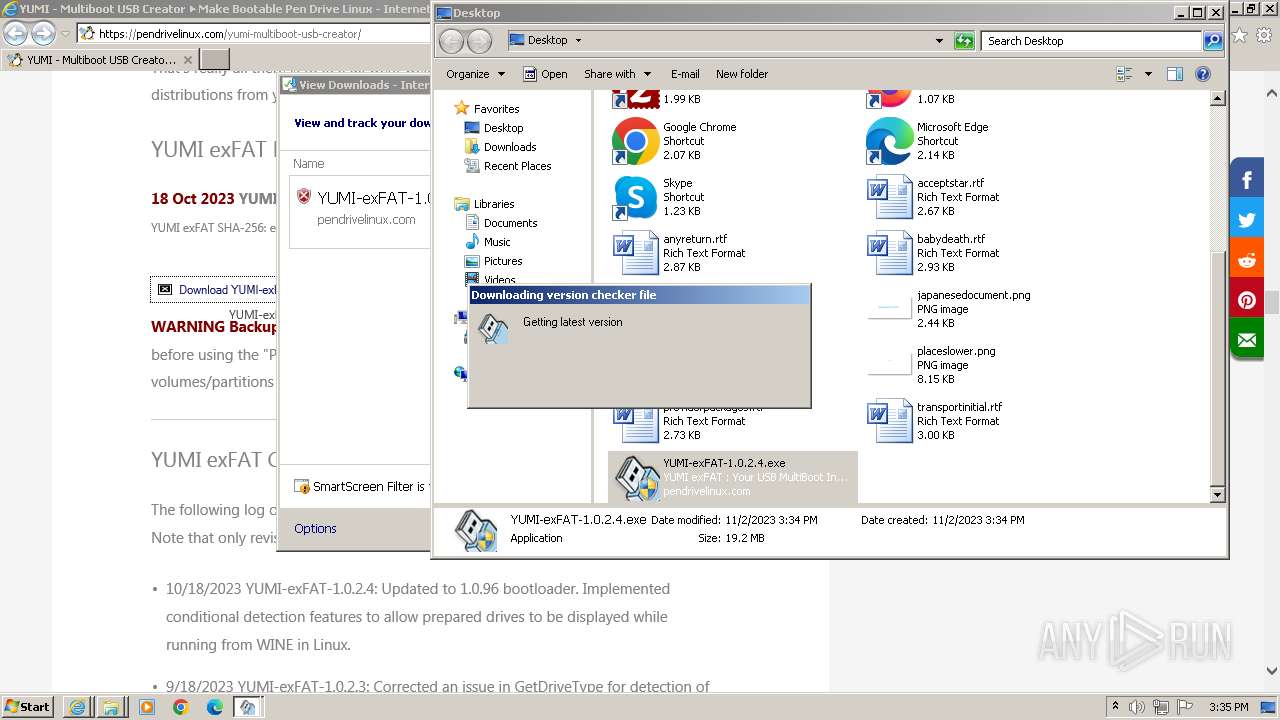Click the volume speaker tray icon
The image size is (1280, 720).
(1137, 707)
